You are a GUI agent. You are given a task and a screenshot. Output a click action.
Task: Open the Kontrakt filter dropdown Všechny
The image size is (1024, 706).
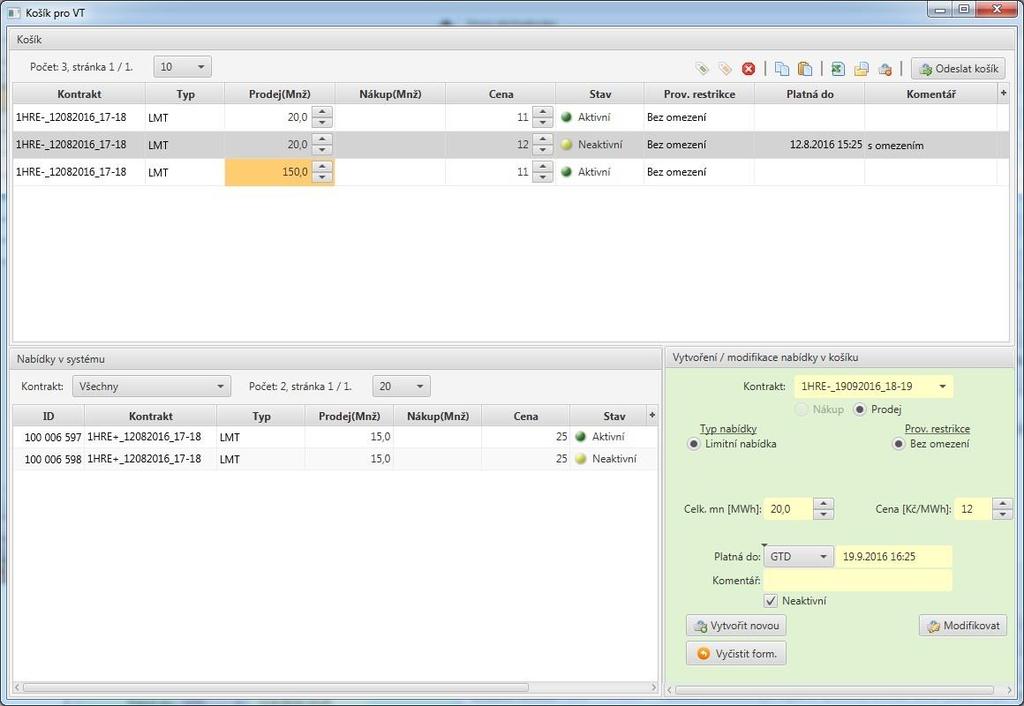pyautogui.click(x=151, y=387)
